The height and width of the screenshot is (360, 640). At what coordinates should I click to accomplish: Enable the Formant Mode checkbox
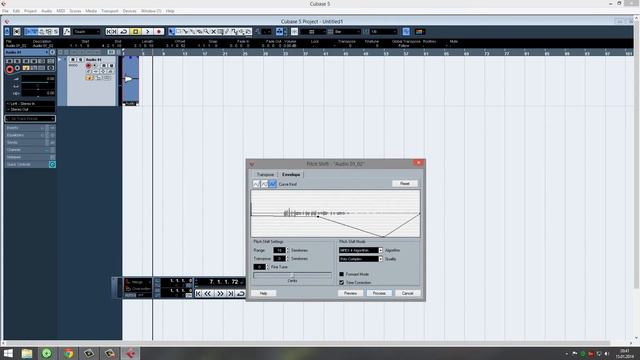pyautogui.click(x=342, y=274)
